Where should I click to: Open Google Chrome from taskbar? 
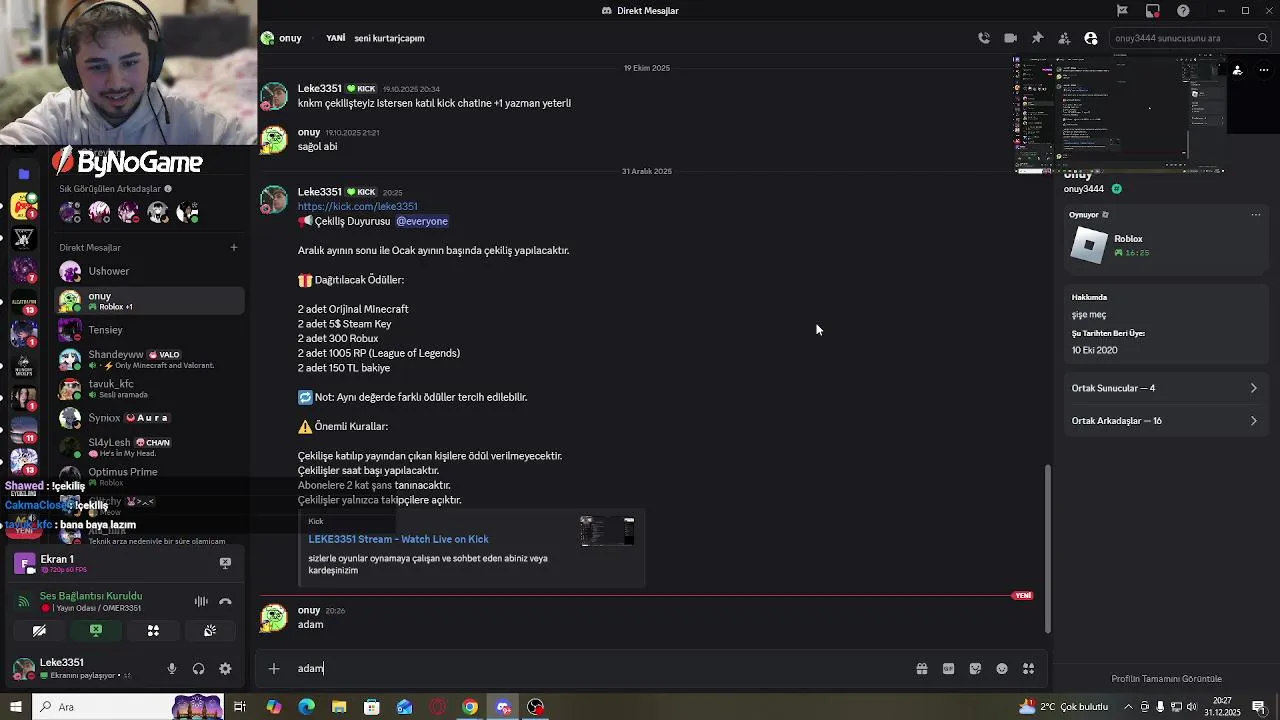coord(470,707)
